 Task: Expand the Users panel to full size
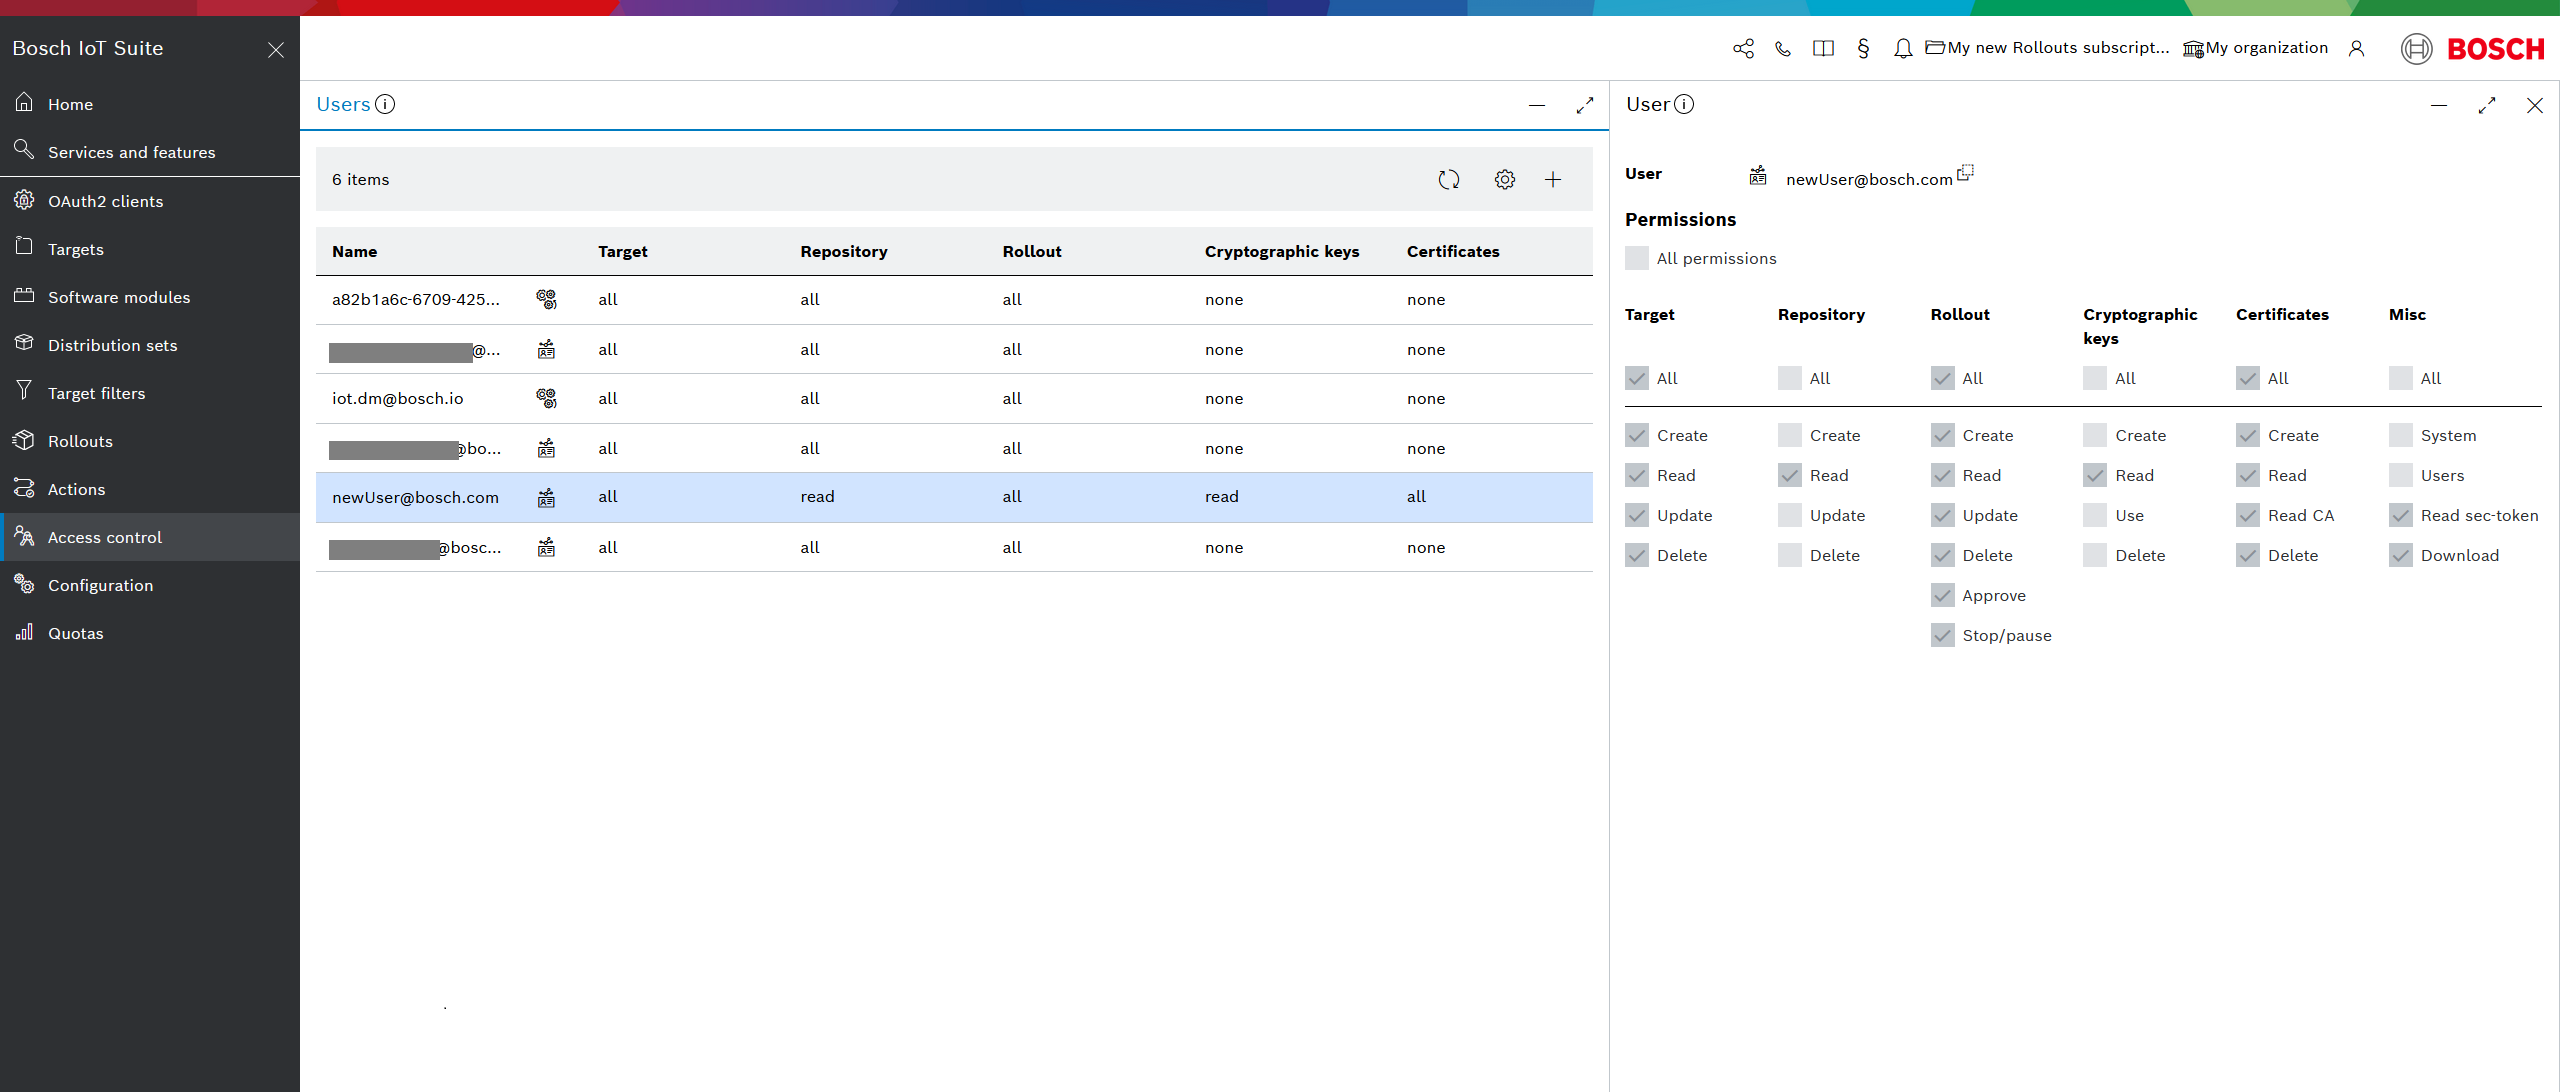coord(1584,105)
